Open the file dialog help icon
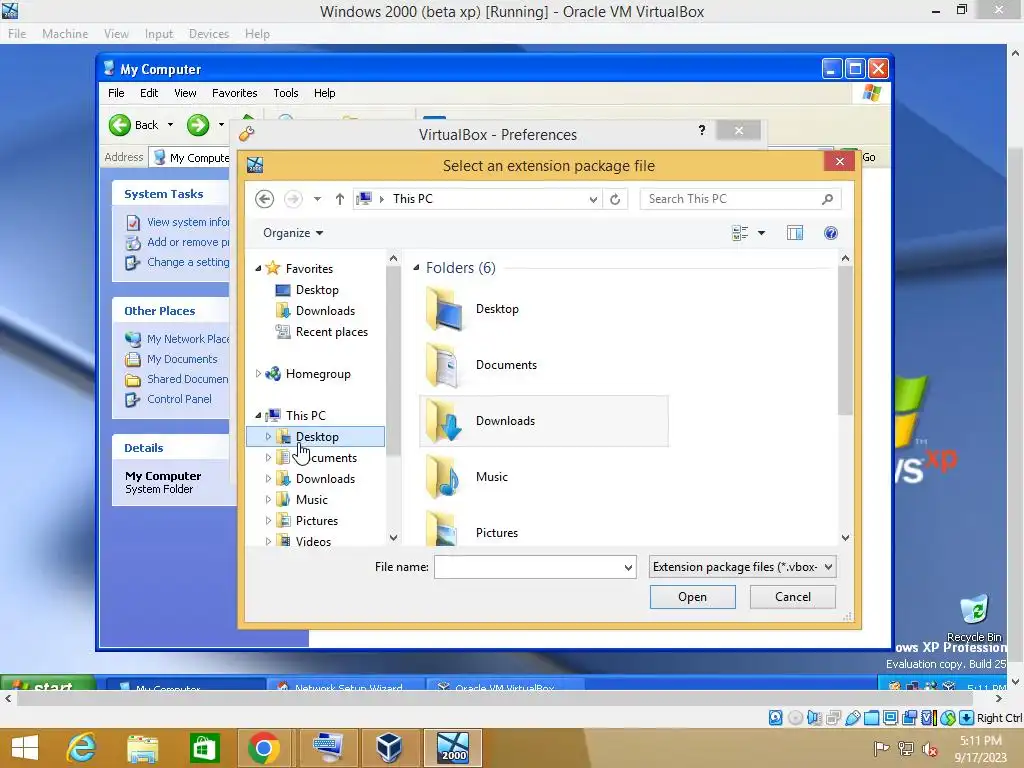 tap(831, 233)
